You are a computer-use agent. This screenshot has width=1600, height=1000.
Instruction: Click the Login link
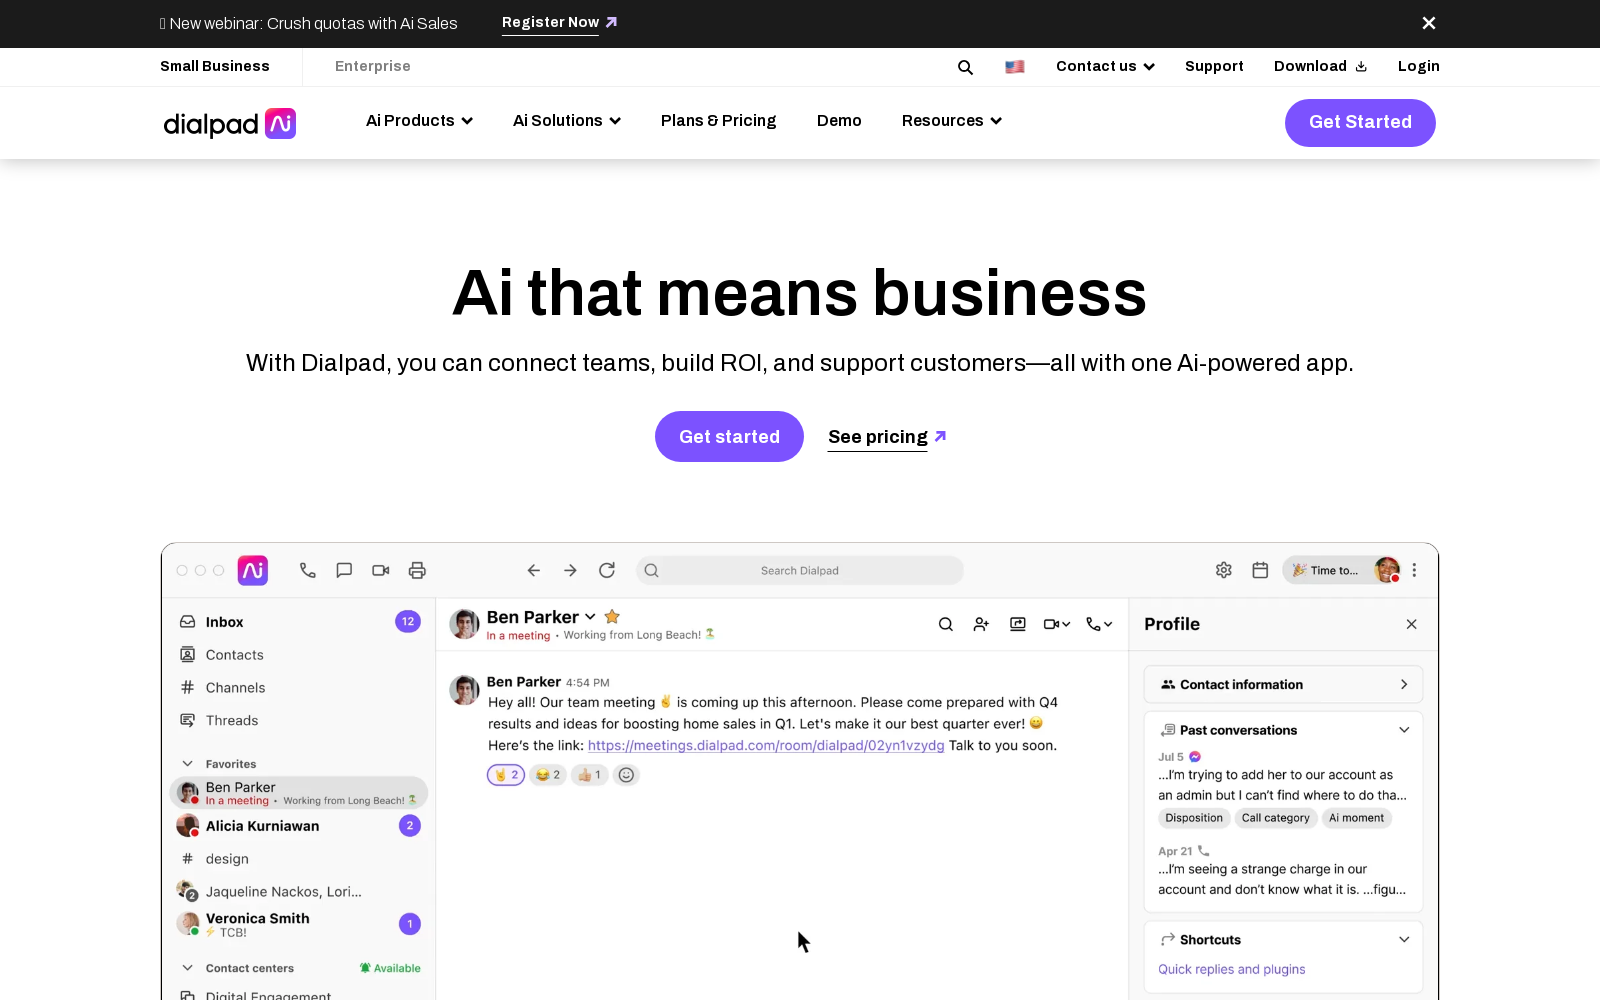[x=1419, y=67]
